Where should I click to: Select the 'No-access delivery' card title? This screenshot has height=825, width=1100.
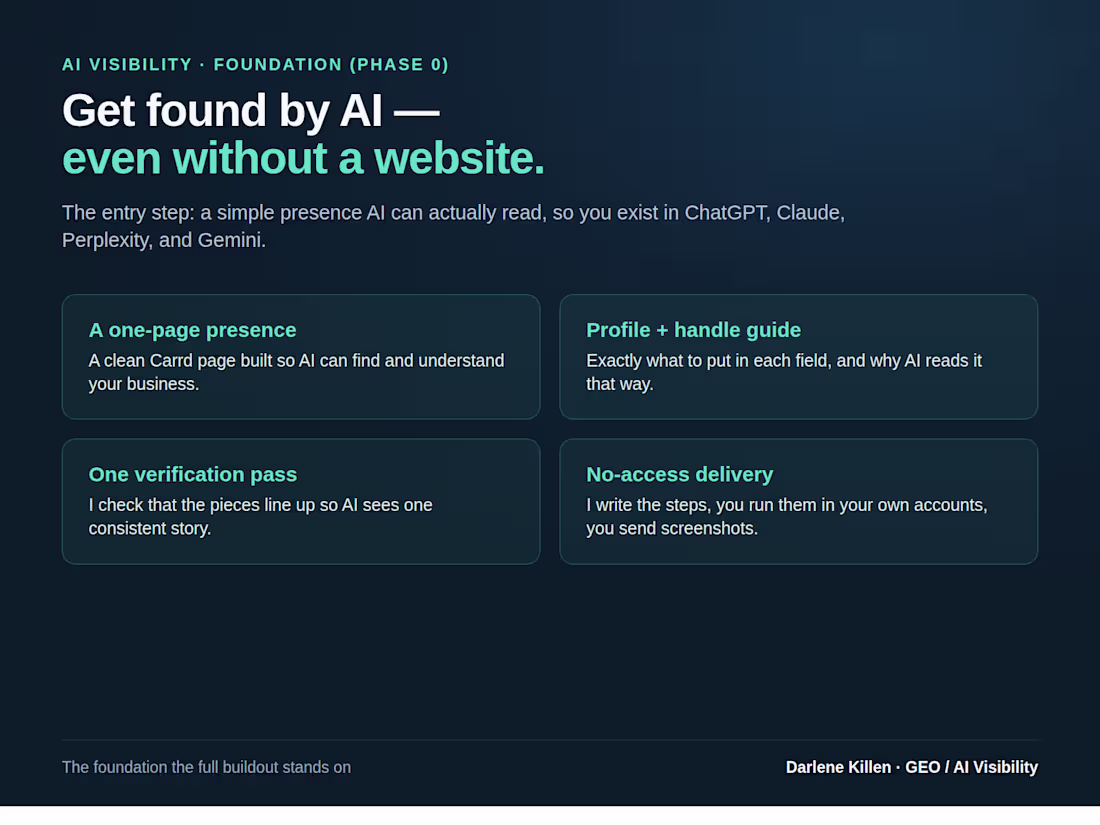click(679, 474)
